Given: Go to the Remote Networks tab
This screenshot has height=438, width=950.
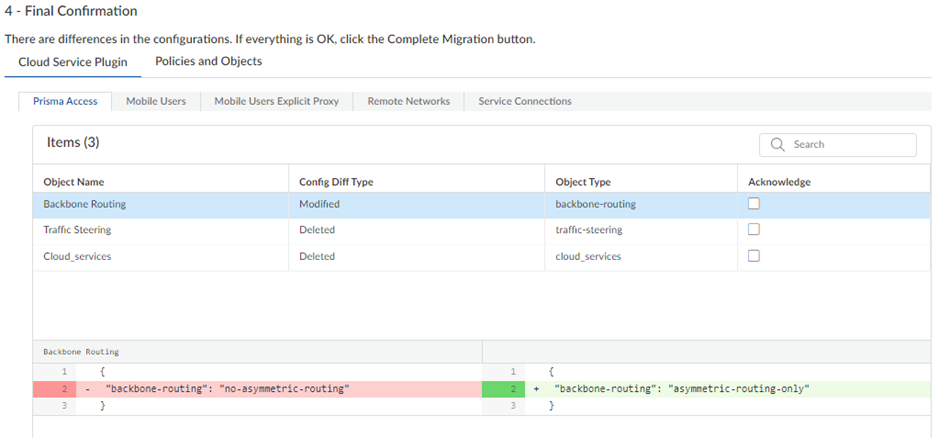Looking at the screenshot, I should (408, 101).
